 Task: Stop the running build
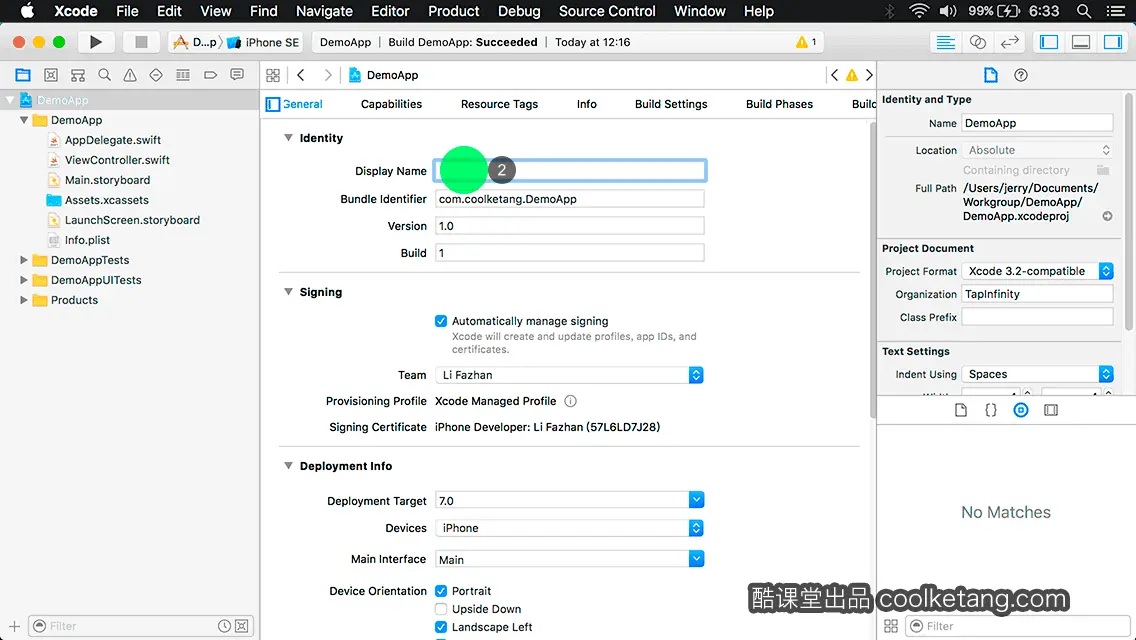point(141,42)
